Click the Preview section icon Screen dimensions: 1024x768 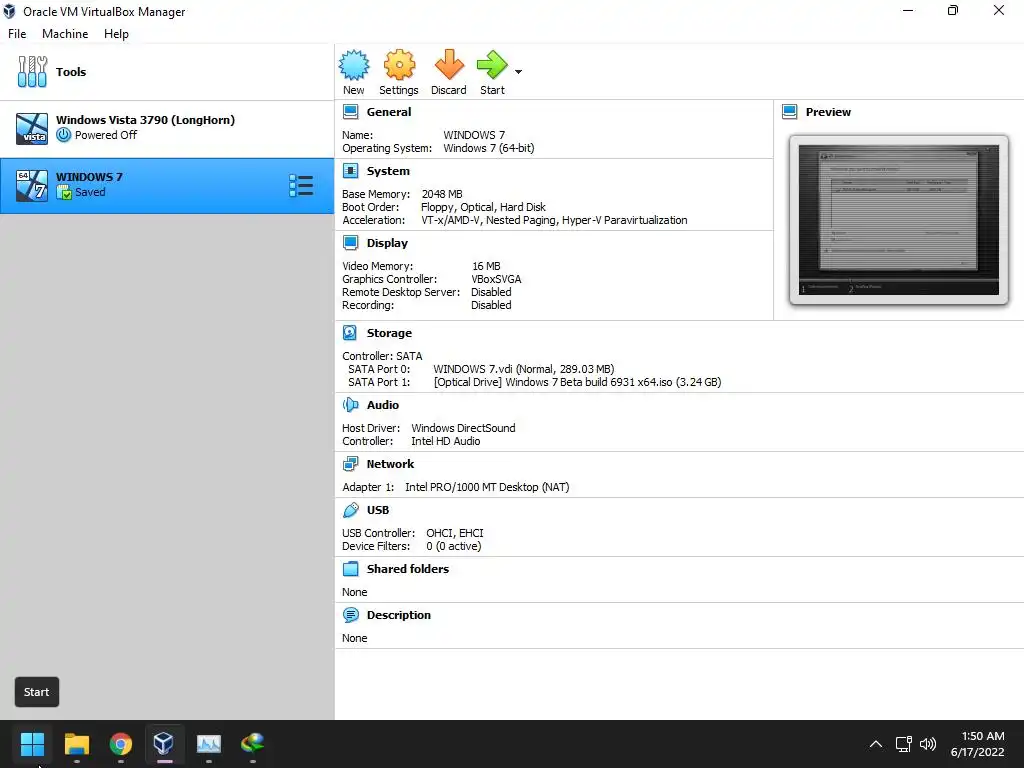coord(790,112)
